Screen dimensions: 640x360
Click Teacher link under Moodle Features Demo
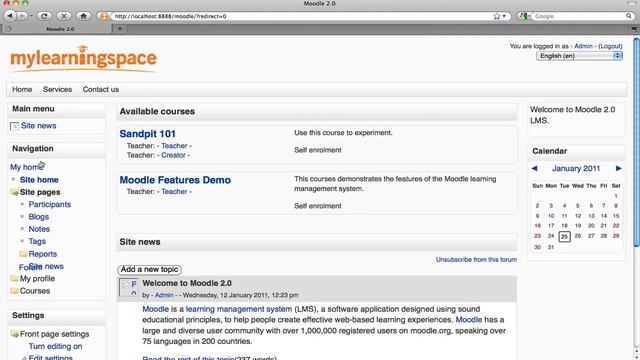coord(174,191)
